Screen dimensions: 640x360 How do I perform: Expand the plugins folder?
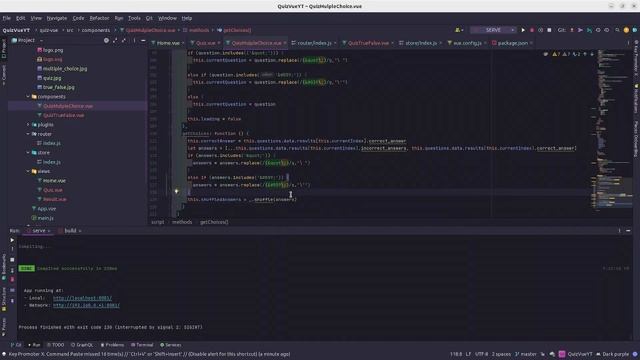point(28,124)
